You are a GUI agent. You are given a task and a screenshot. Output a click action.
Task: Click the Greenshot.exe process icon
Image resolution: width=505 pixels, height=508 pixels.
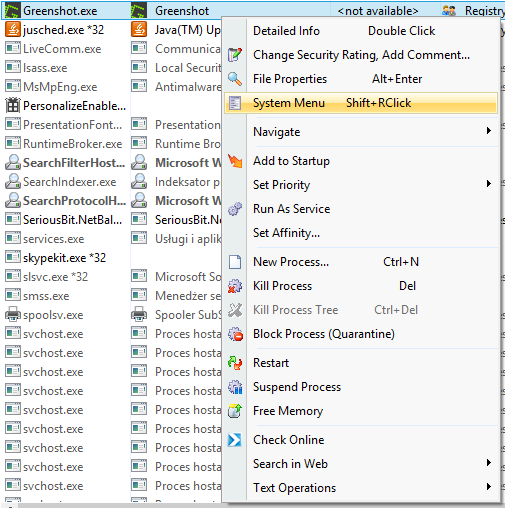point(12,11)
